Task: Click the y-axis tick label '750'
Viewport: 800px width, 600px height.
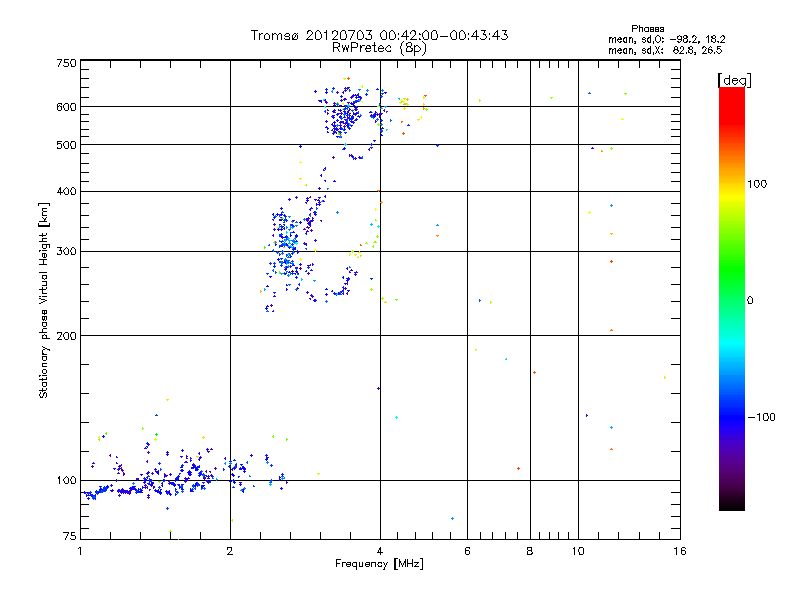Action: [66, 63]
